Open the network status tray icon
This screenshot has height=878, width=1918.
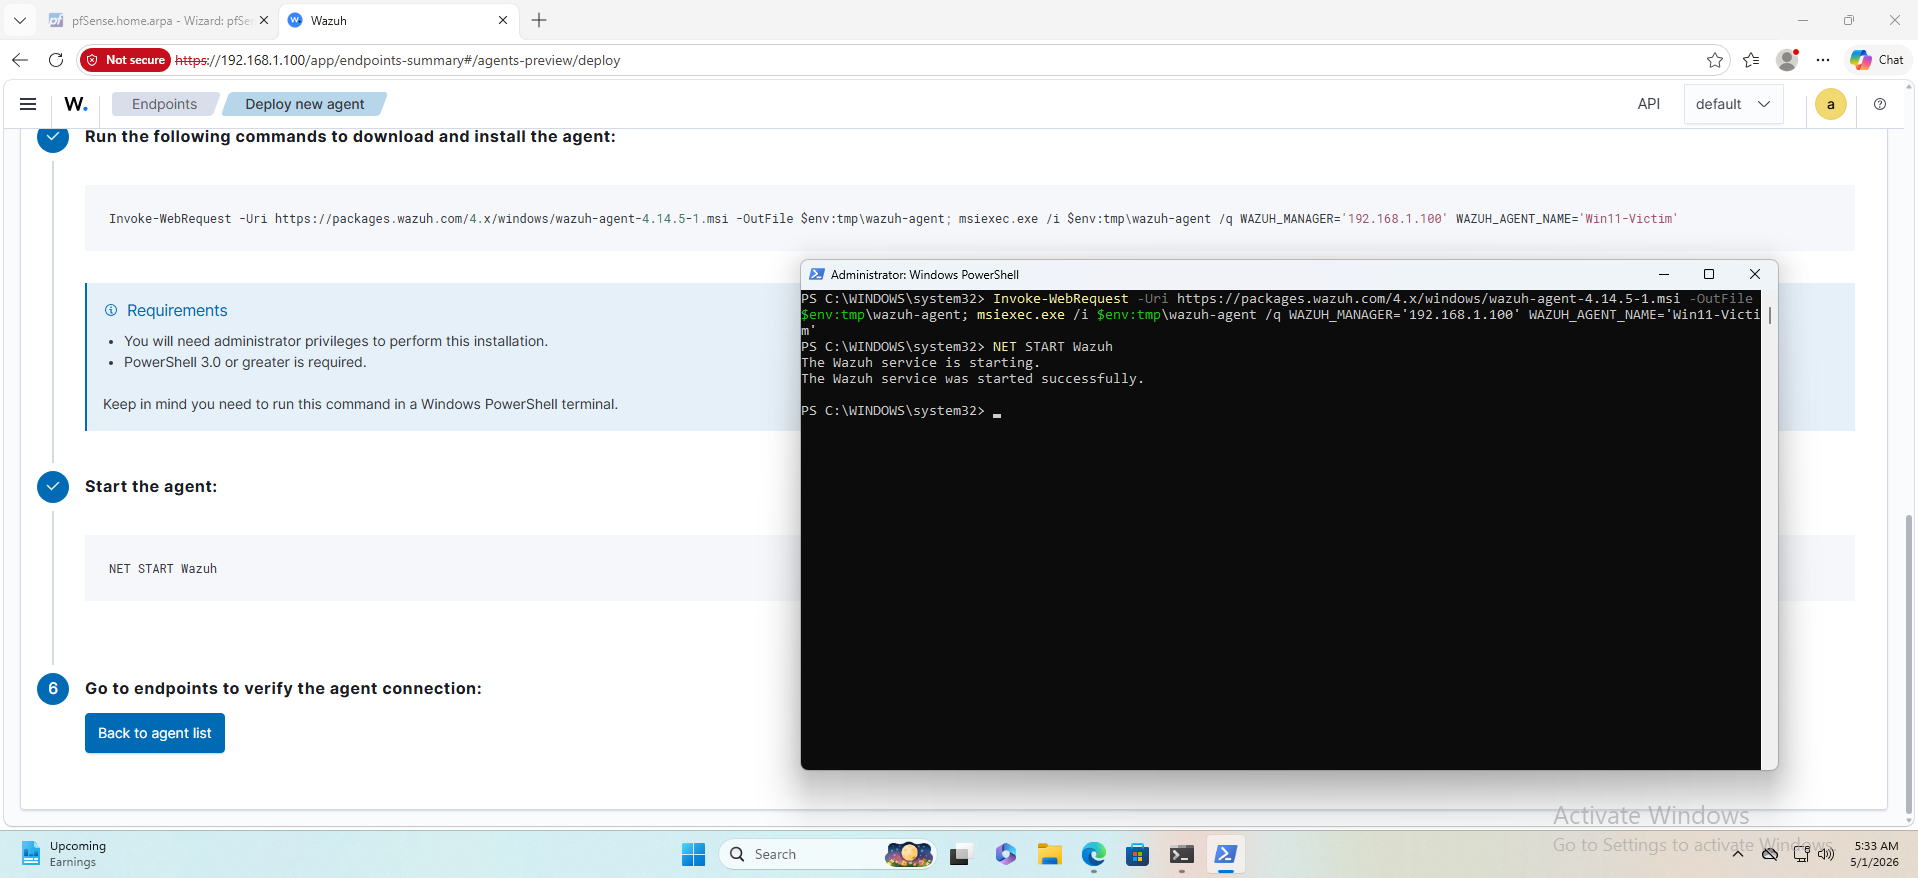click(1800, 854)
